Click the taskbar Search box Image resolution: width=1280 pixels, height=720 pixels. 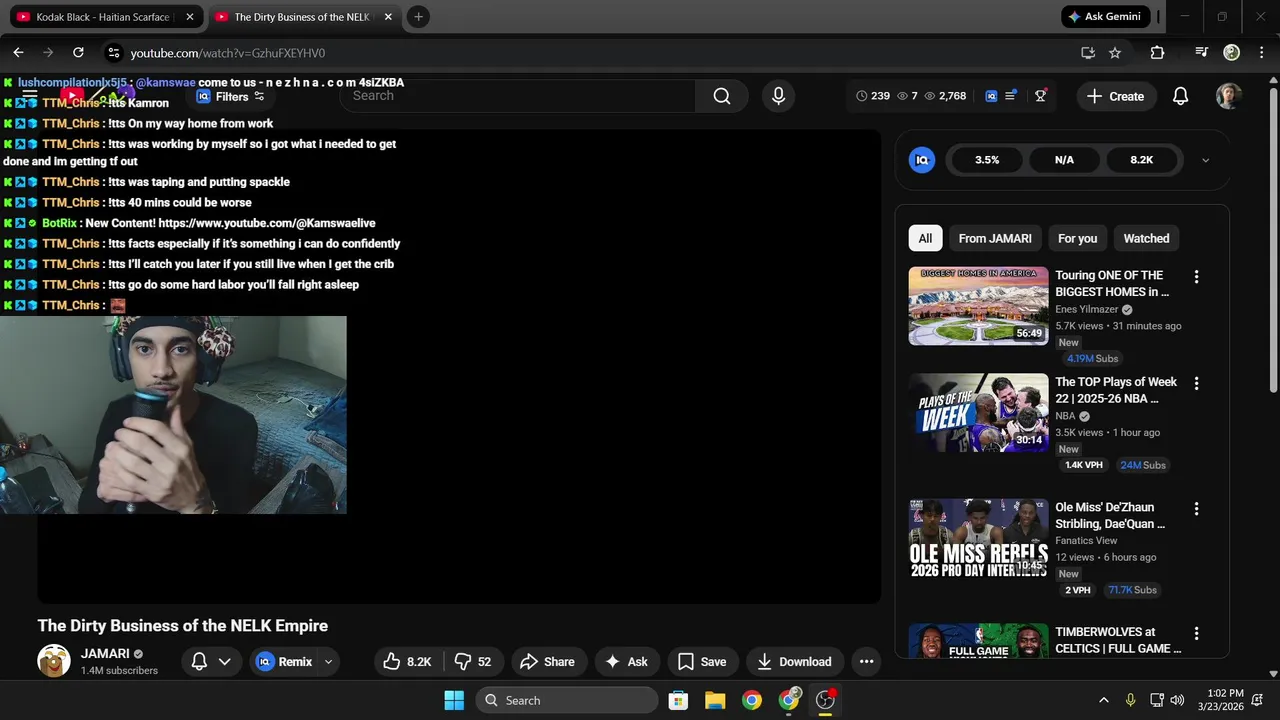click(567, 700)
